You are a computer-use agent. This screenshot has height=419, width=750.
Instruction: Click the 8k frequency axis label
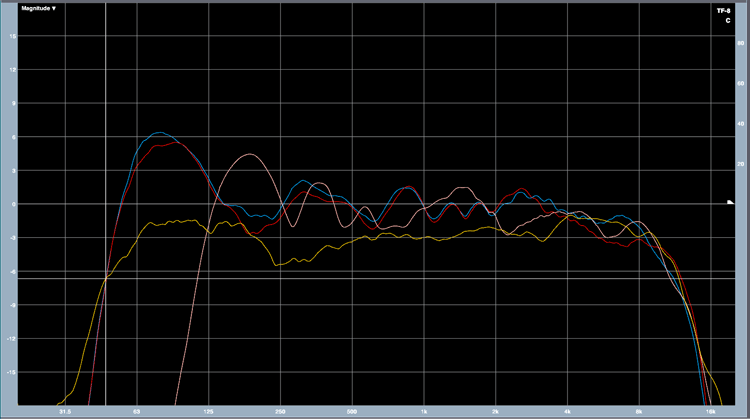click(639, 411)
